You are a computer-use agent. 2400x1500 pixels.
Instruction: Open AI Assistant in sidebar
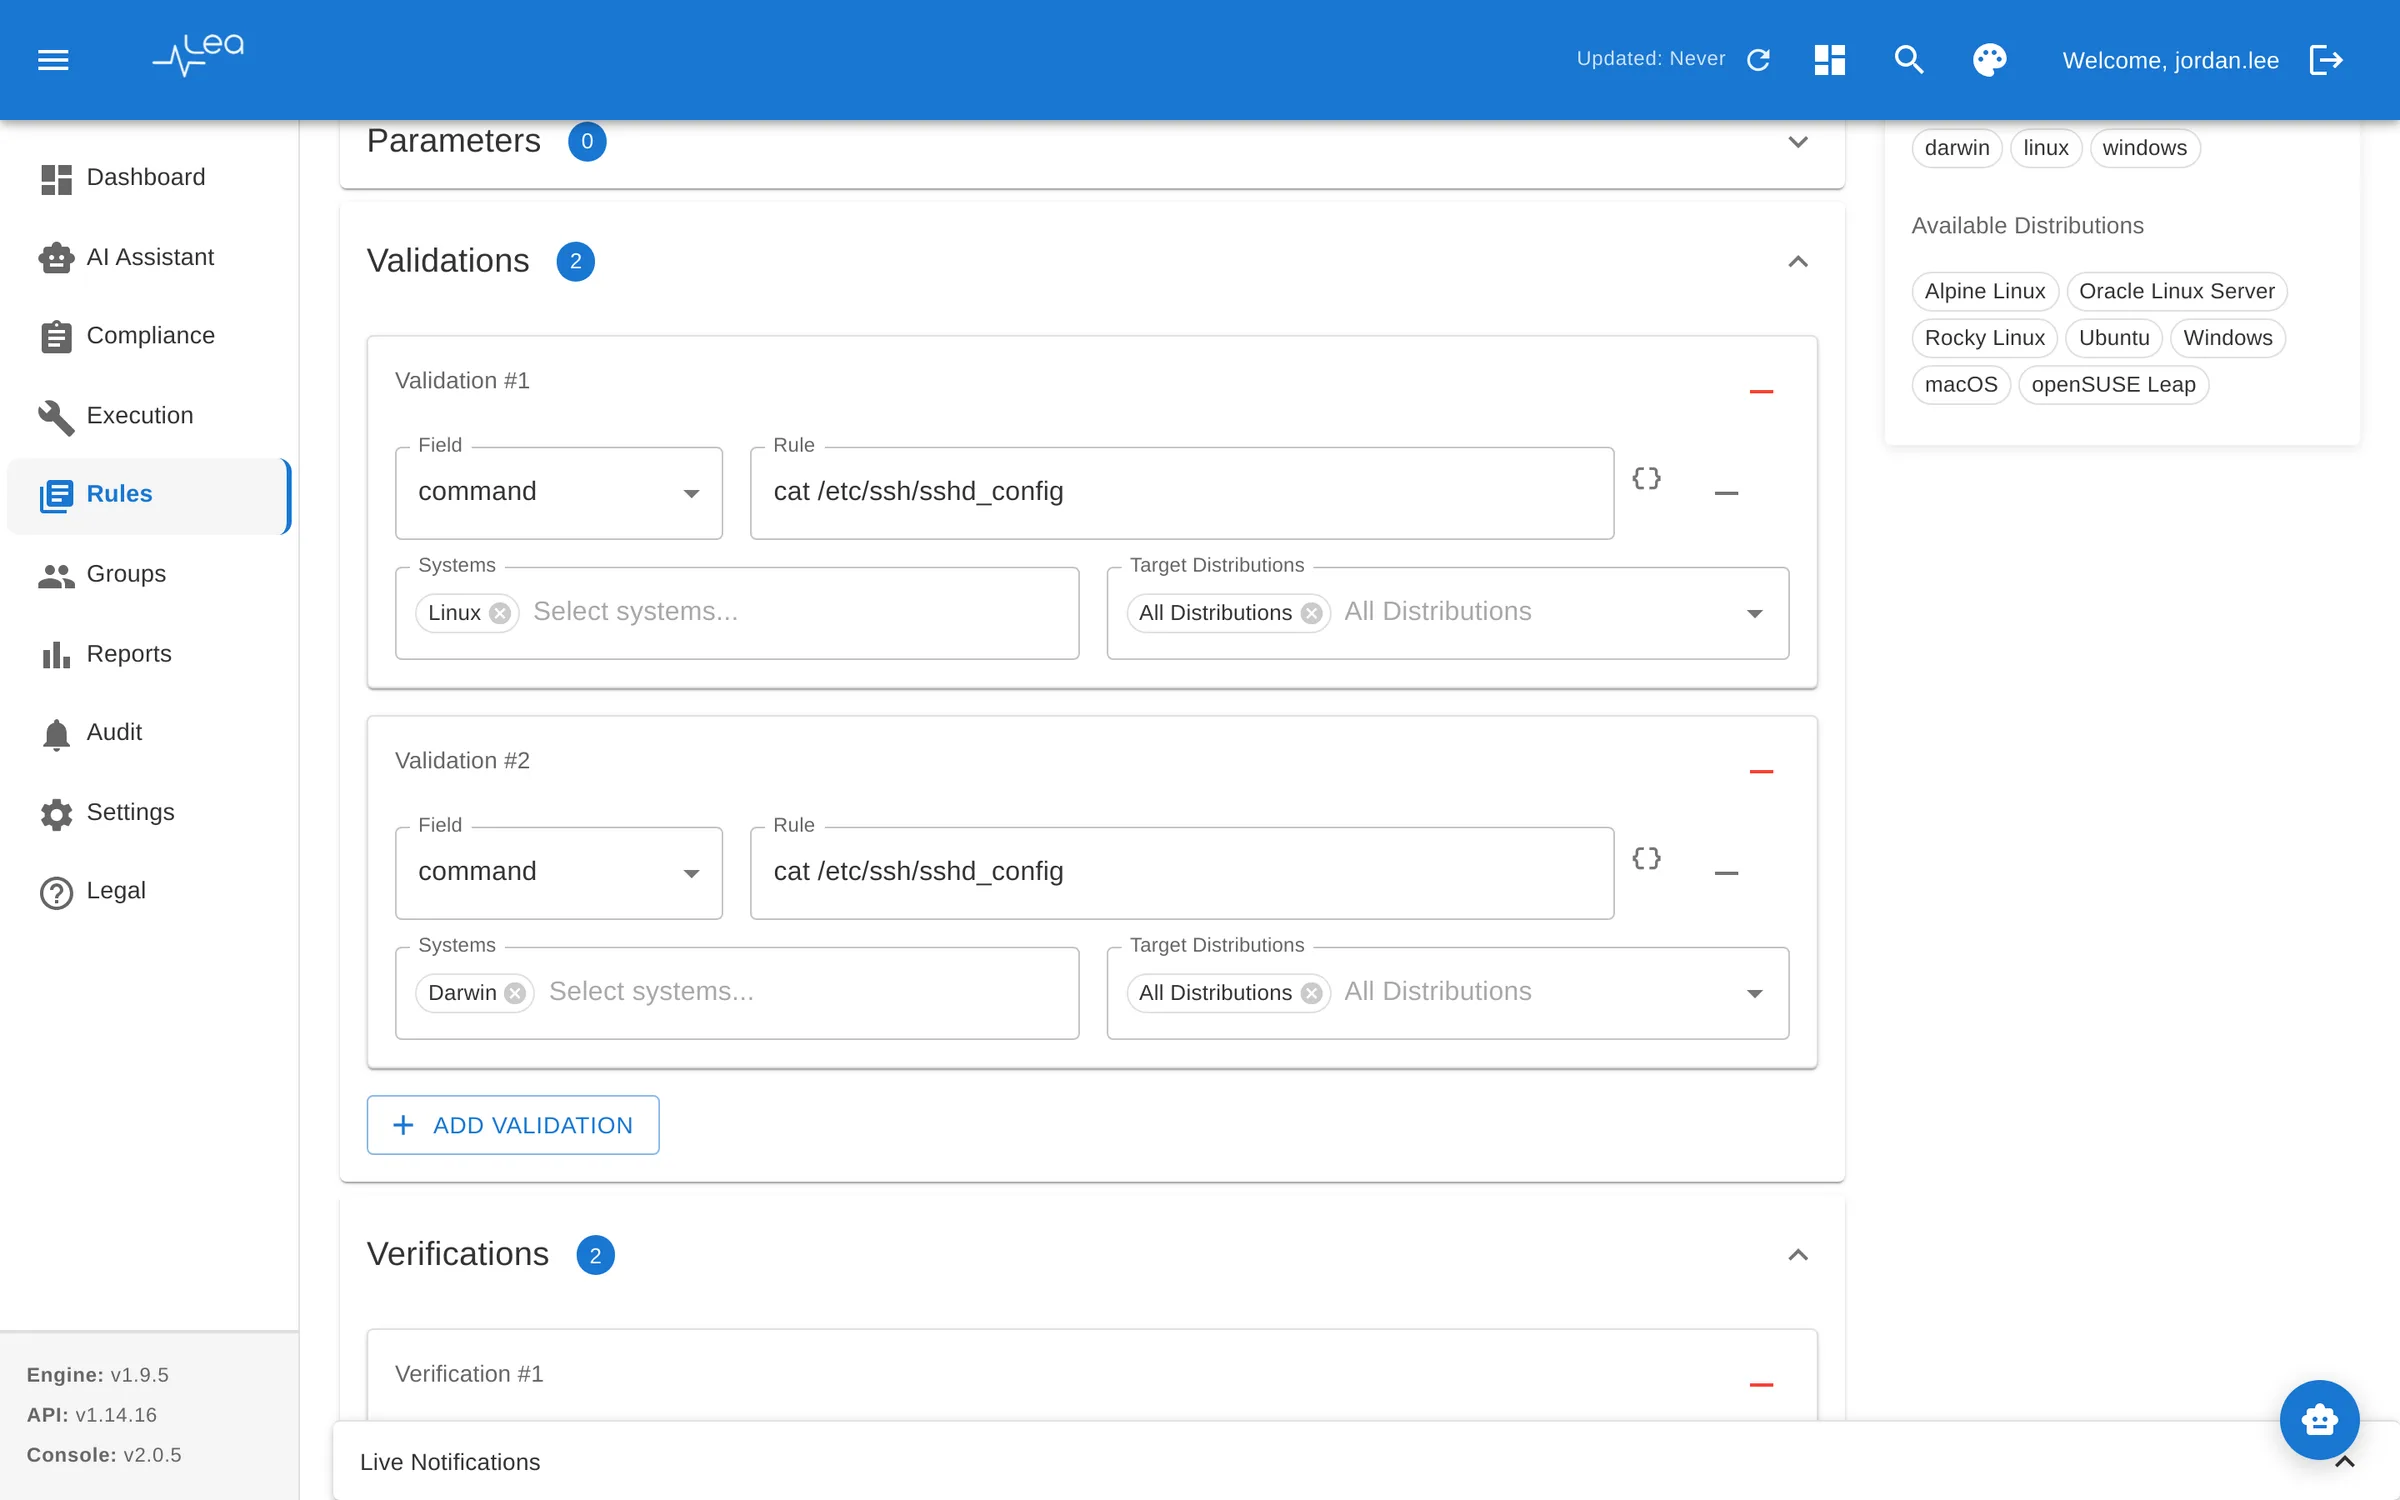(148, 257)
